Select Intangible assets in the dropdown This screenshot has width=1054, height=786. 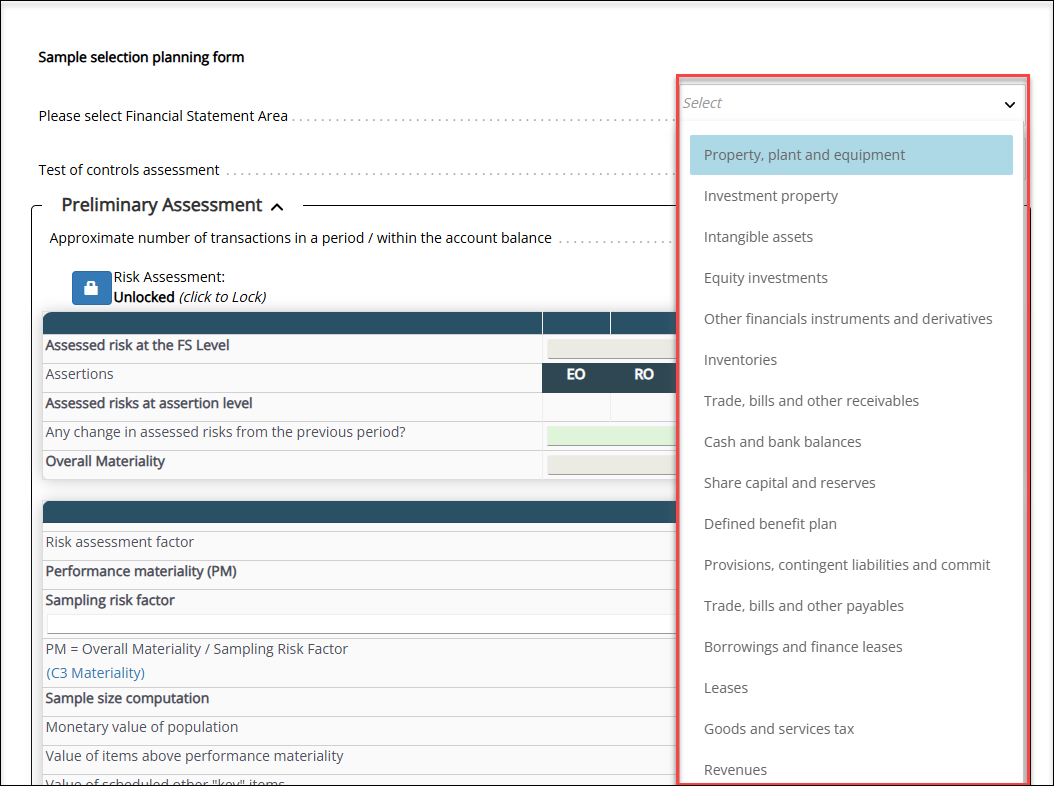click(758, 236)
